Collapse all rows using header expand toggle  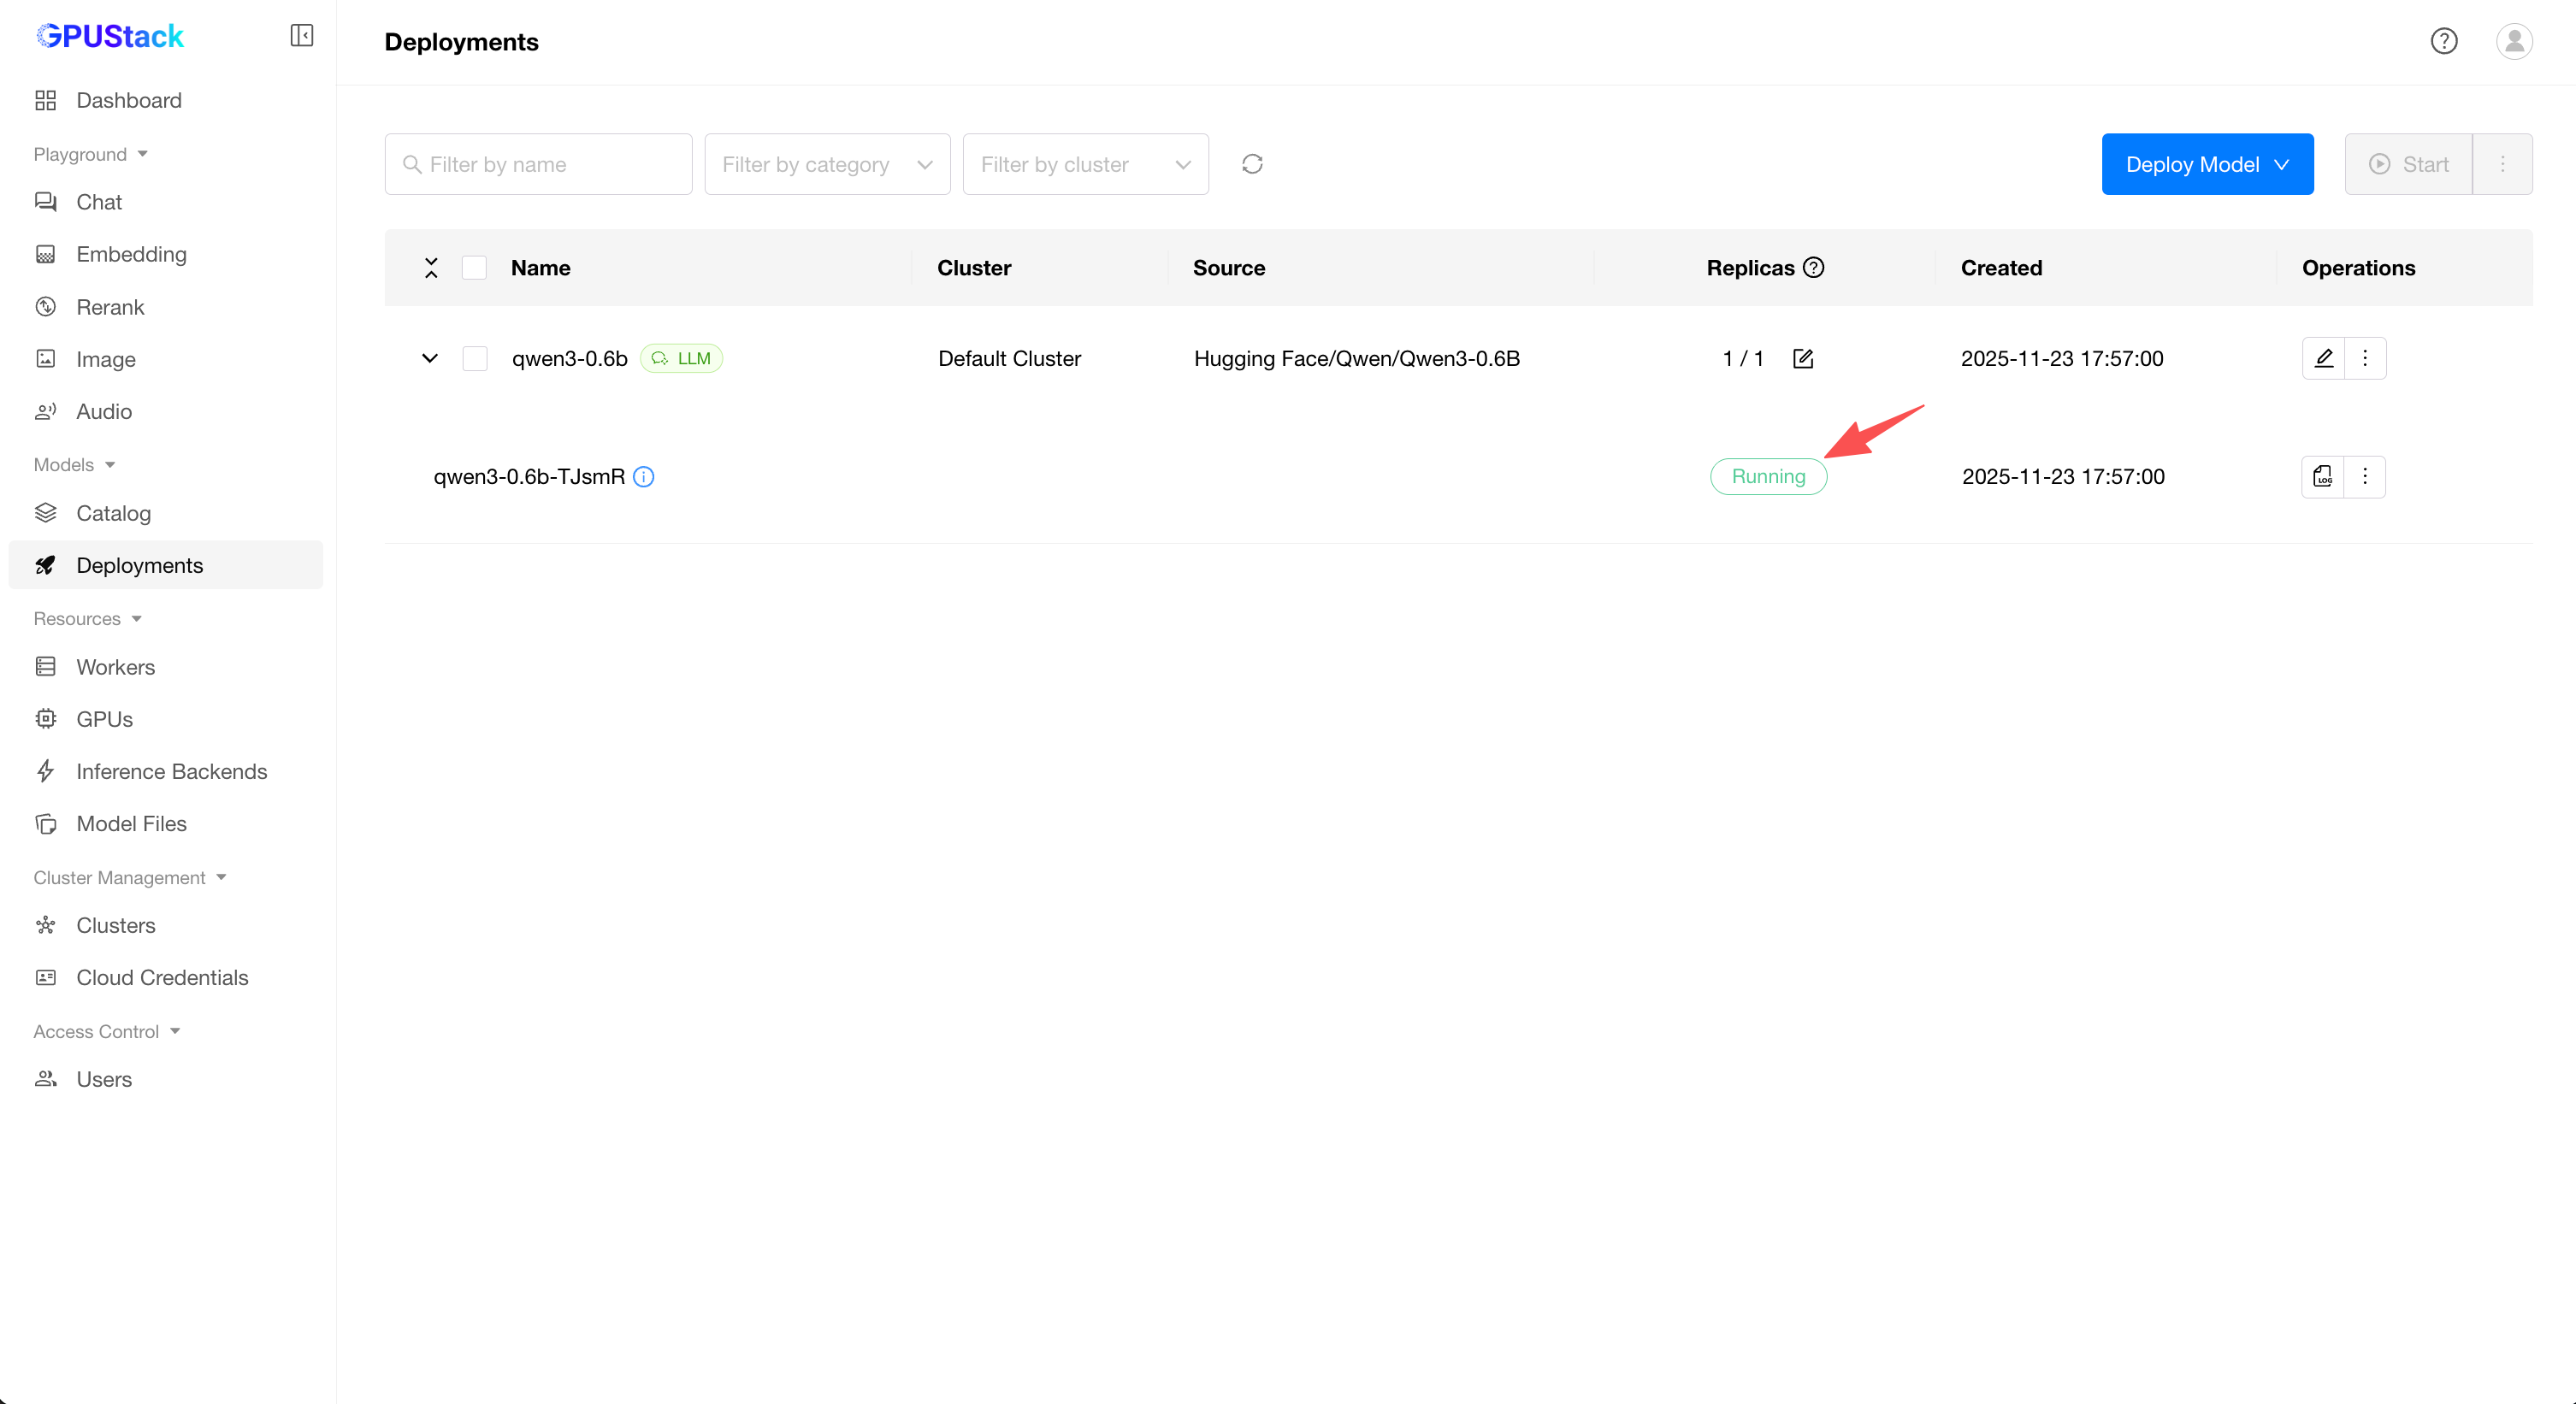coord(431,267)
